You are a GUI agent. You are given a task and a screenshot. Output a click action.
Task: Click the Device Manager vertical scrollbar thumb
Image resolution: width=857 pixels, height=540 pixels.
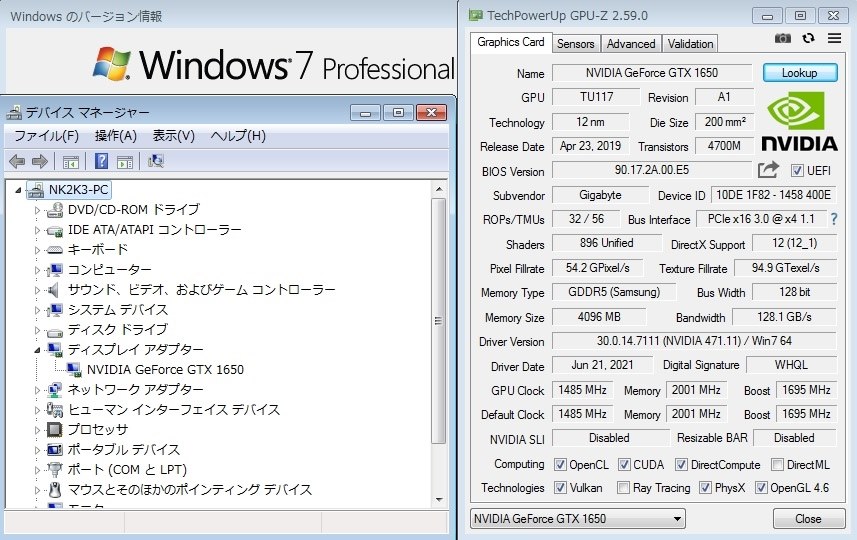(438, 321)
